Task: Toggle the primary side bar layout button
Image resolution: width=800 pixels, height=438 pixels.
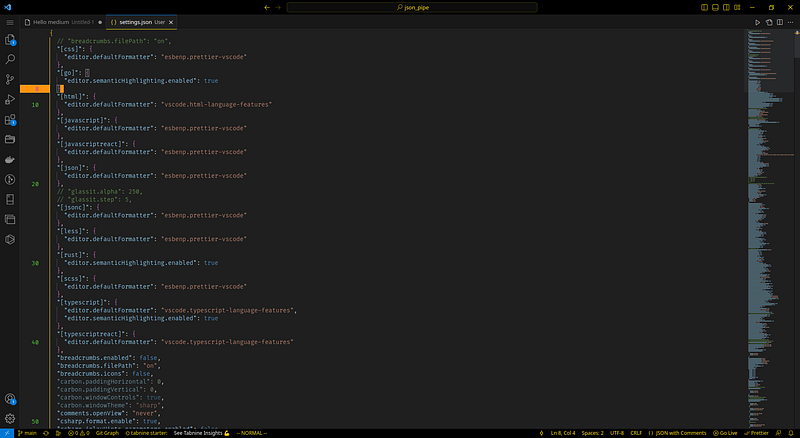Action: [704, 7]
